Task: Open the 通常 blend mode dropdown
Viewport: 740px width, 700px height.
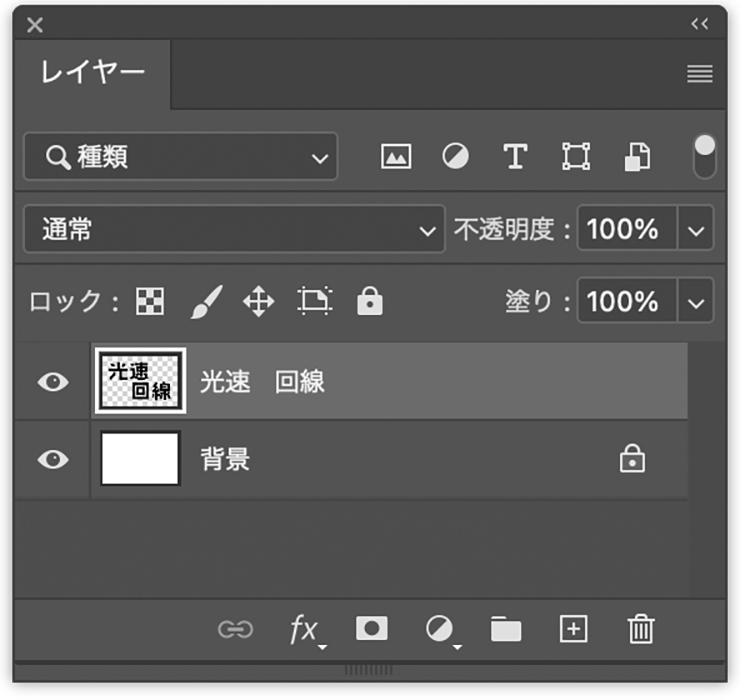Action: pos(233,230)
